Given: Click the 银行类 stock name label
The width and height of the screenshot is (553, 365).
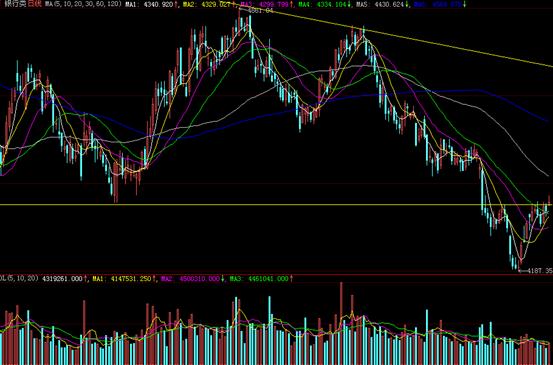Looking at the screenshot, I should [15, 4].
